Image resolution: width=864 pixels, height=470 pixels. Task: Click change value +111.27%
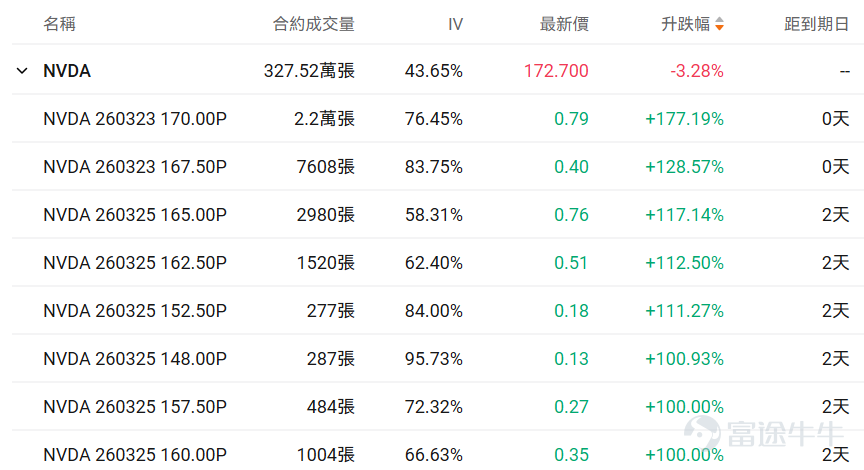coord(684,311)
